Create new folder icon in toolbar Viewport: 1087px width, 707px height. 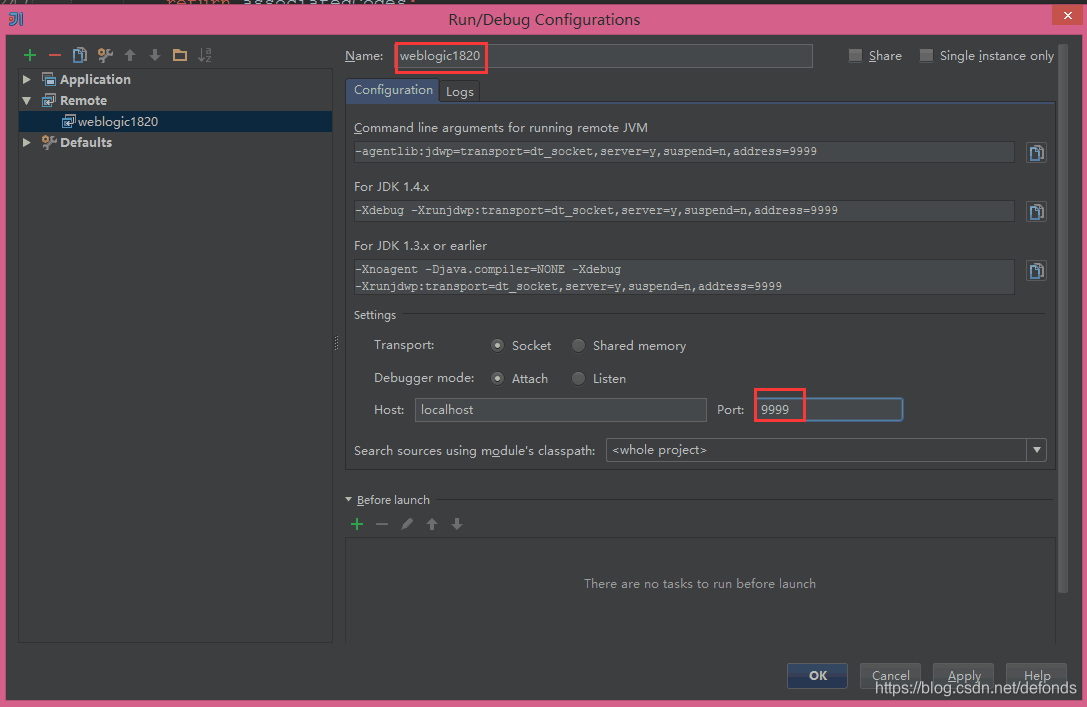pyautogui.click(x=180, y=55)
